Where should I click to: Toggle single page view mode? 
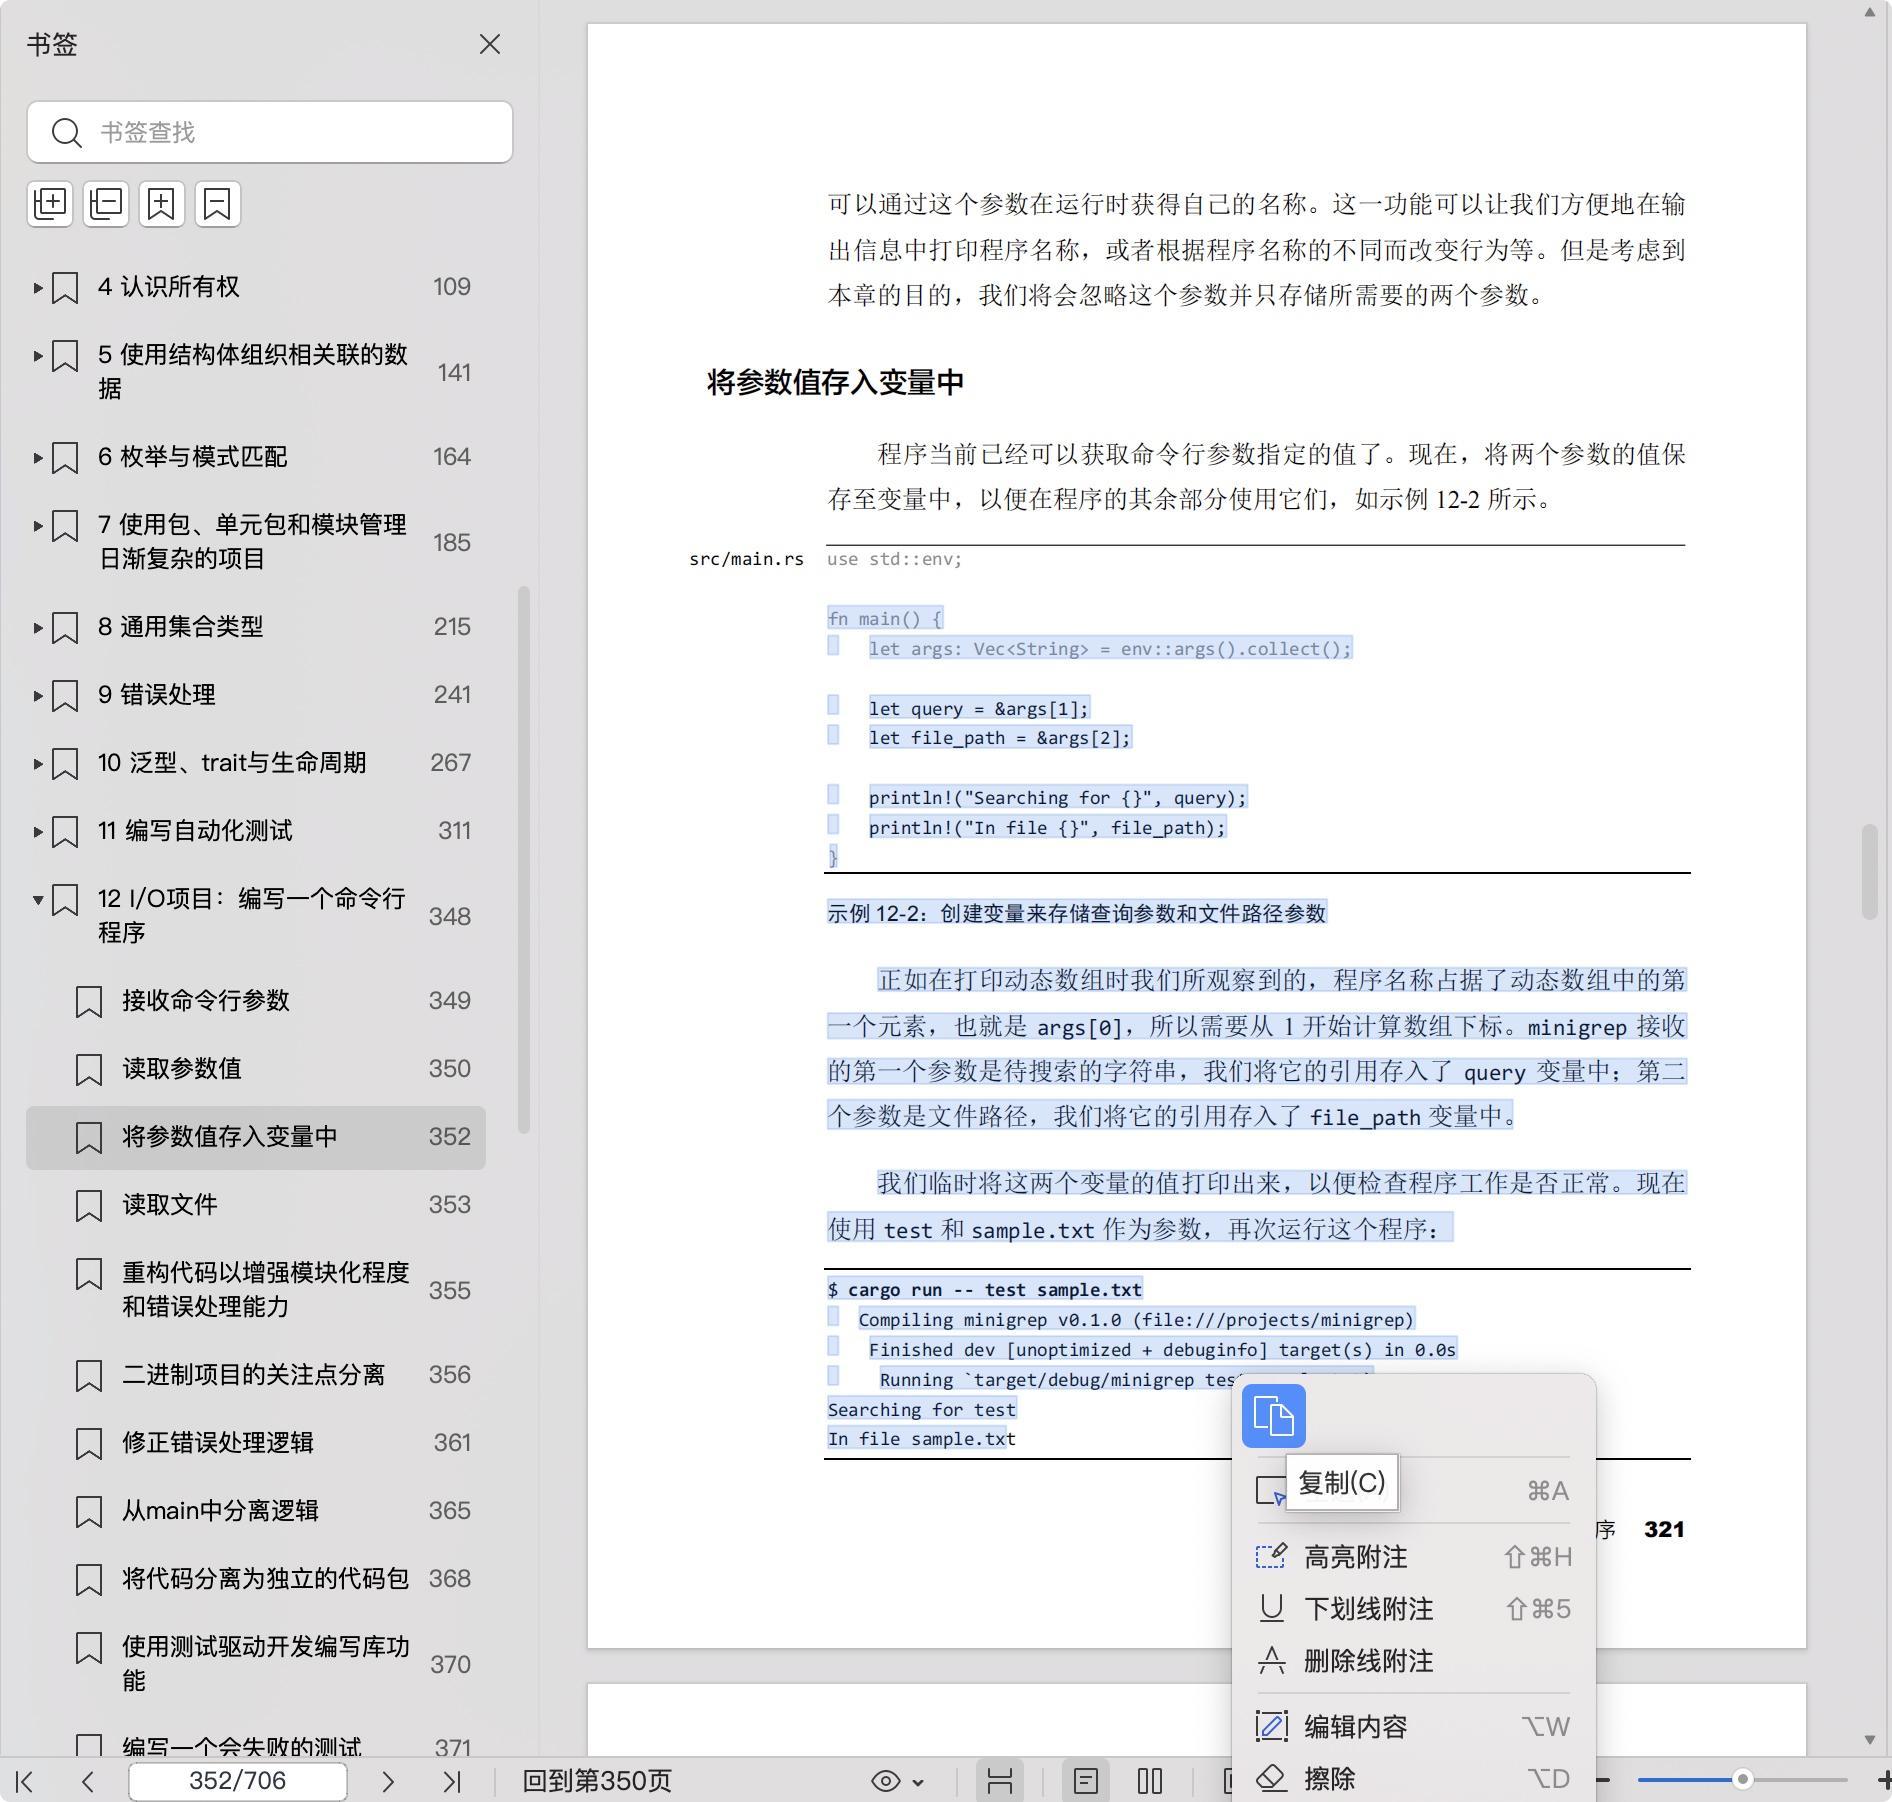[1086, 1781]
